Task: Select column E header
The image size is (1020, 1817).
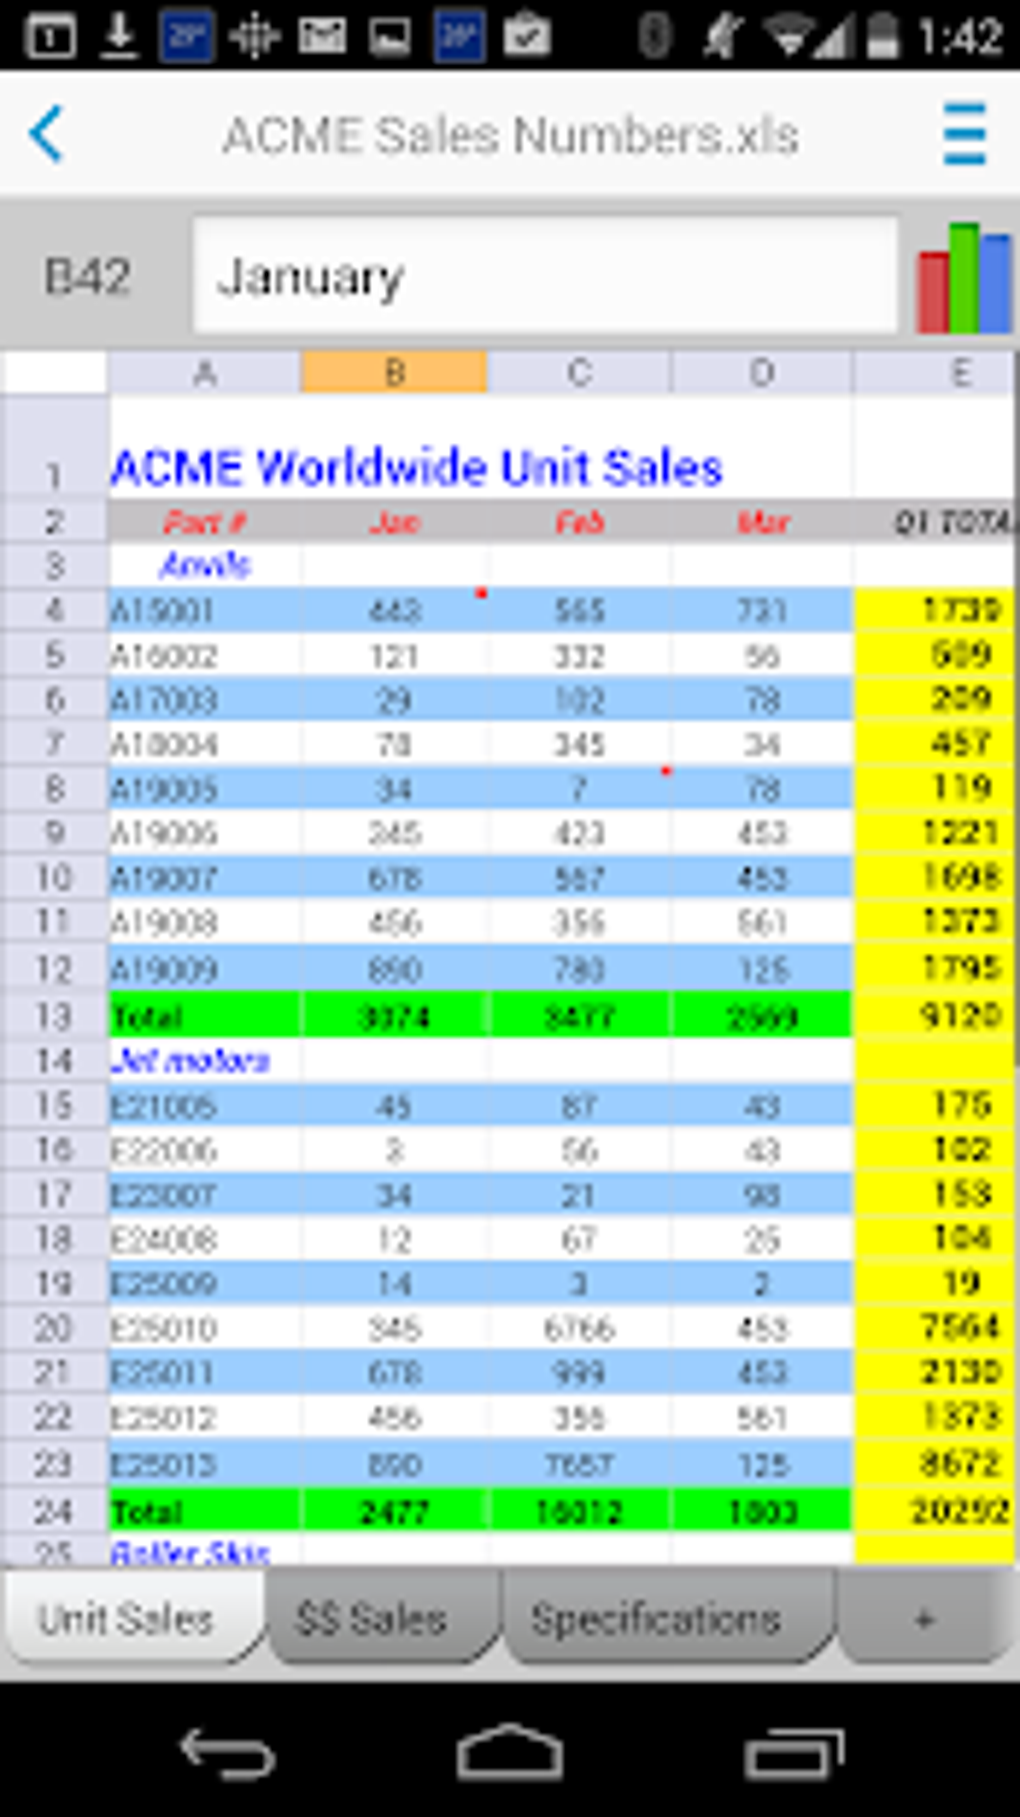Action: (936, 373)
